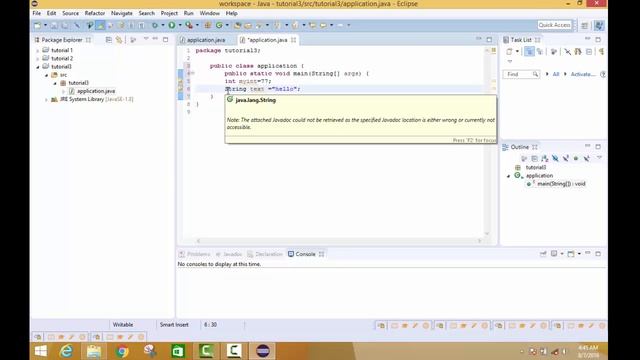
Task: Click the Debug bug icon
Action: pos(155,25)
